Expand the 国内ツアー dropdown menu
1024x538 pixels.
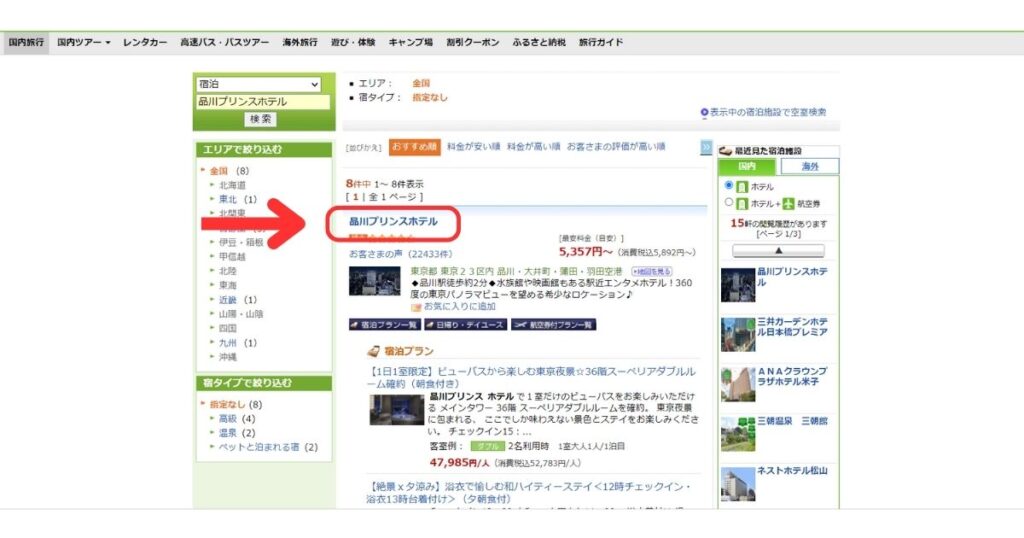84,42
